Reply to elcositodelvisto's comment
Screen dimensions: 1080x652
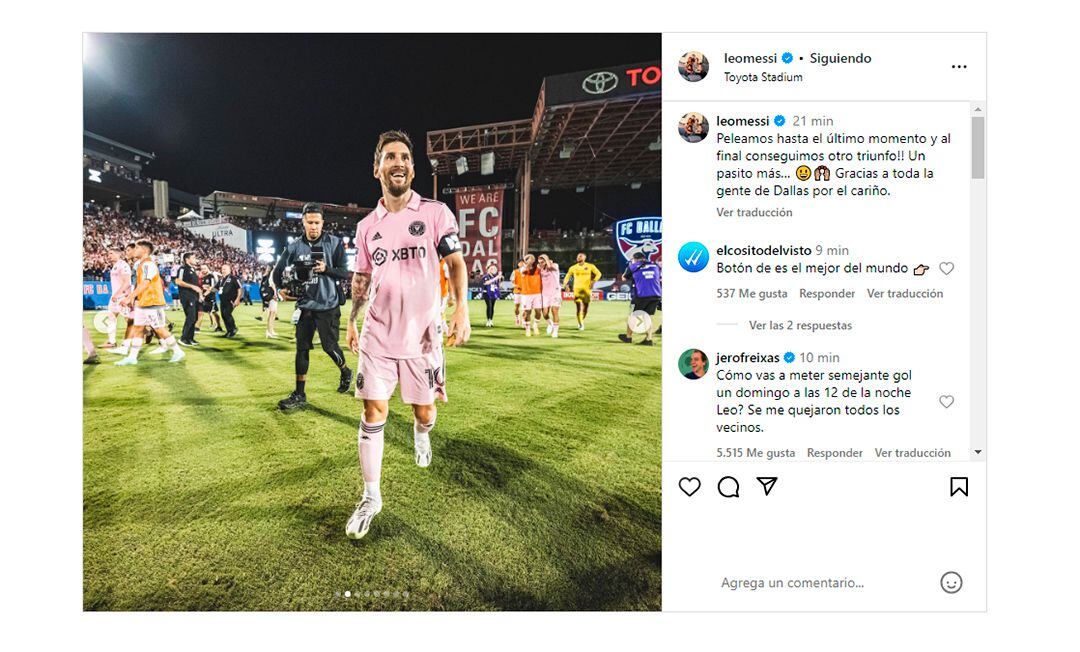click(827, 294)
